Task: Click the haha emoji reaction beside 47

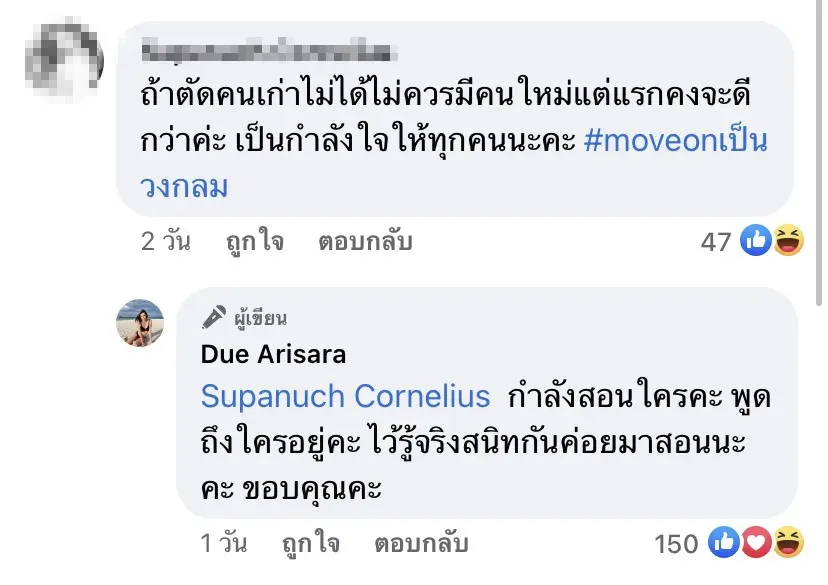Action: tap(788, 240)
